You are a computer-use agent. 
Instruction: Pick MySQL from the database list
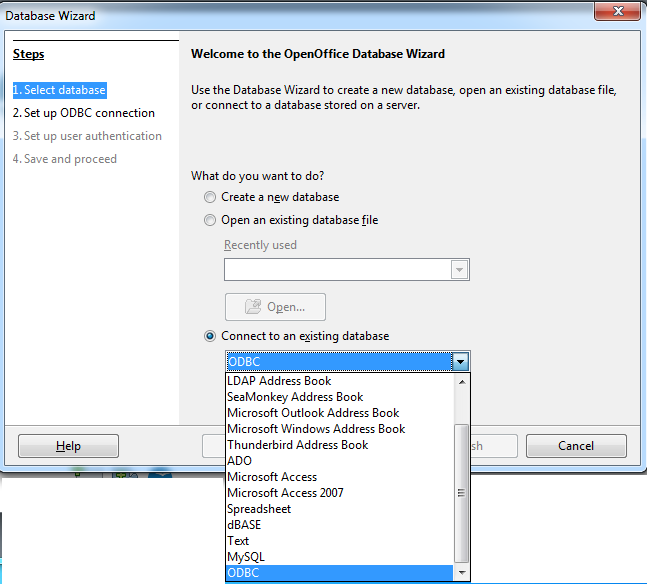pos(339,557)
